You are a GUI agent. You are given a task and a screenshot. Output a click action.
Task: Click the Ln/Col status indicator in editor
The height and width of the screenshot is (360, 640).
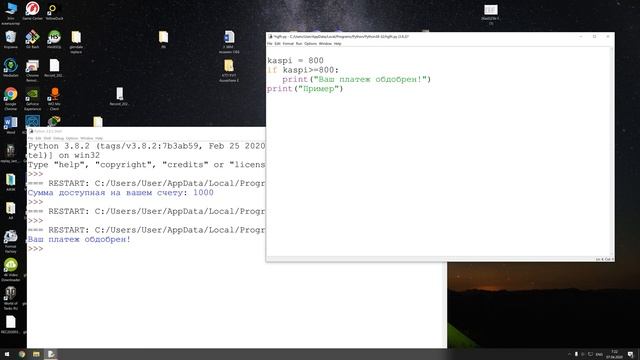(x=604, y=259)
